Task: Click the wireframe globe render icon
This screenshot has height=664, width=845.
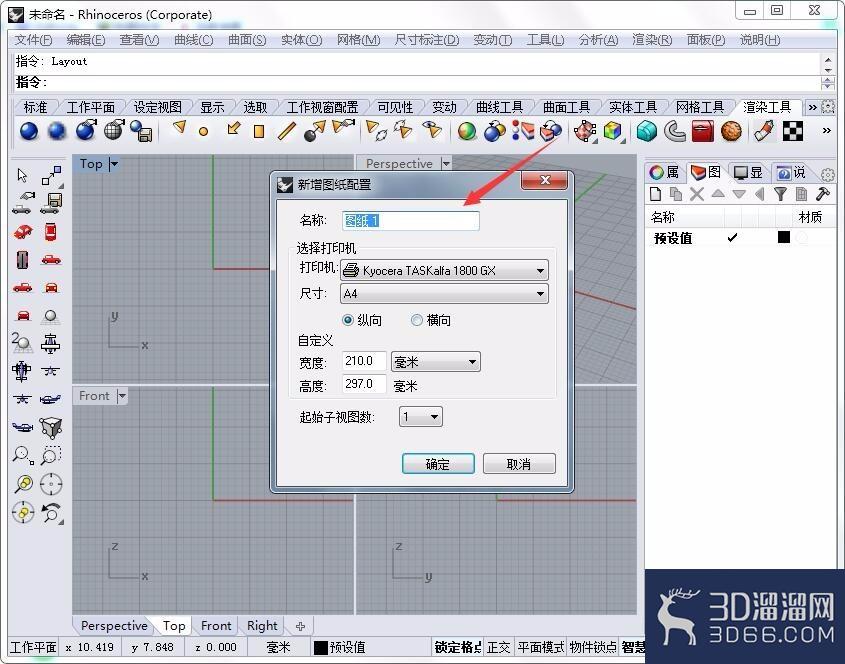Action: pyautogui.click(x=114, y=131)
